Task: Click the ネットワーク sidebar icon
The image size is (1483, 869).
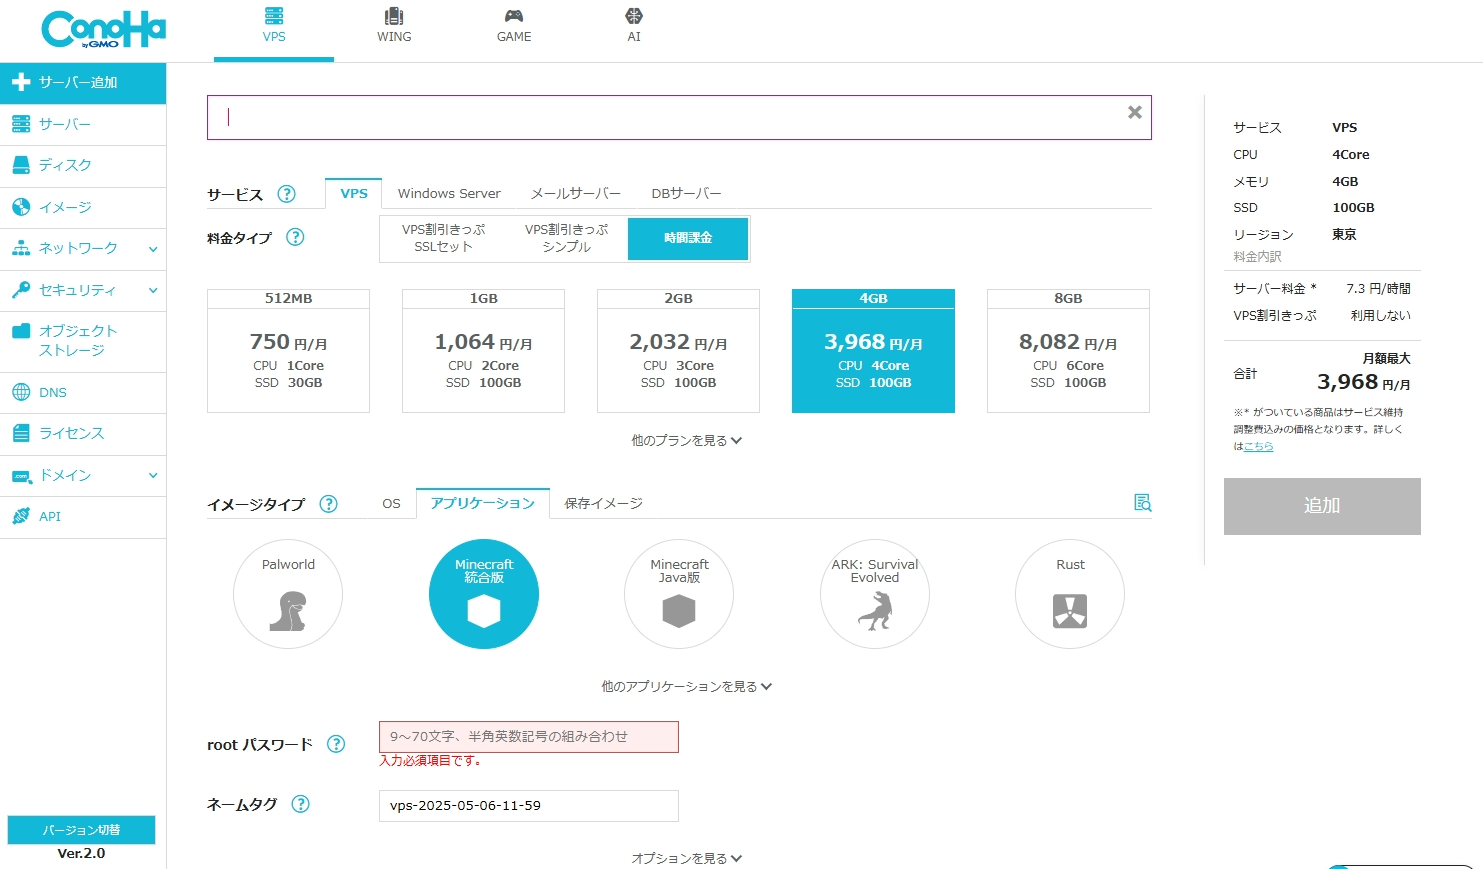Action: 21,248
